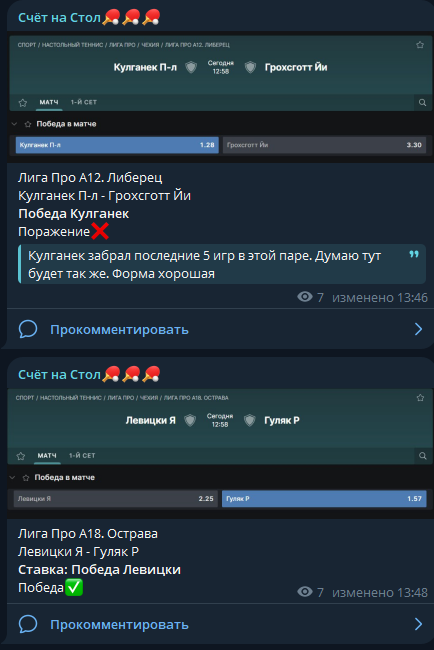Image resolution: width=434 pixels, height=650 pixels.
Task: Open search icon in Либерец match card
Action: (x=422, y=102)
